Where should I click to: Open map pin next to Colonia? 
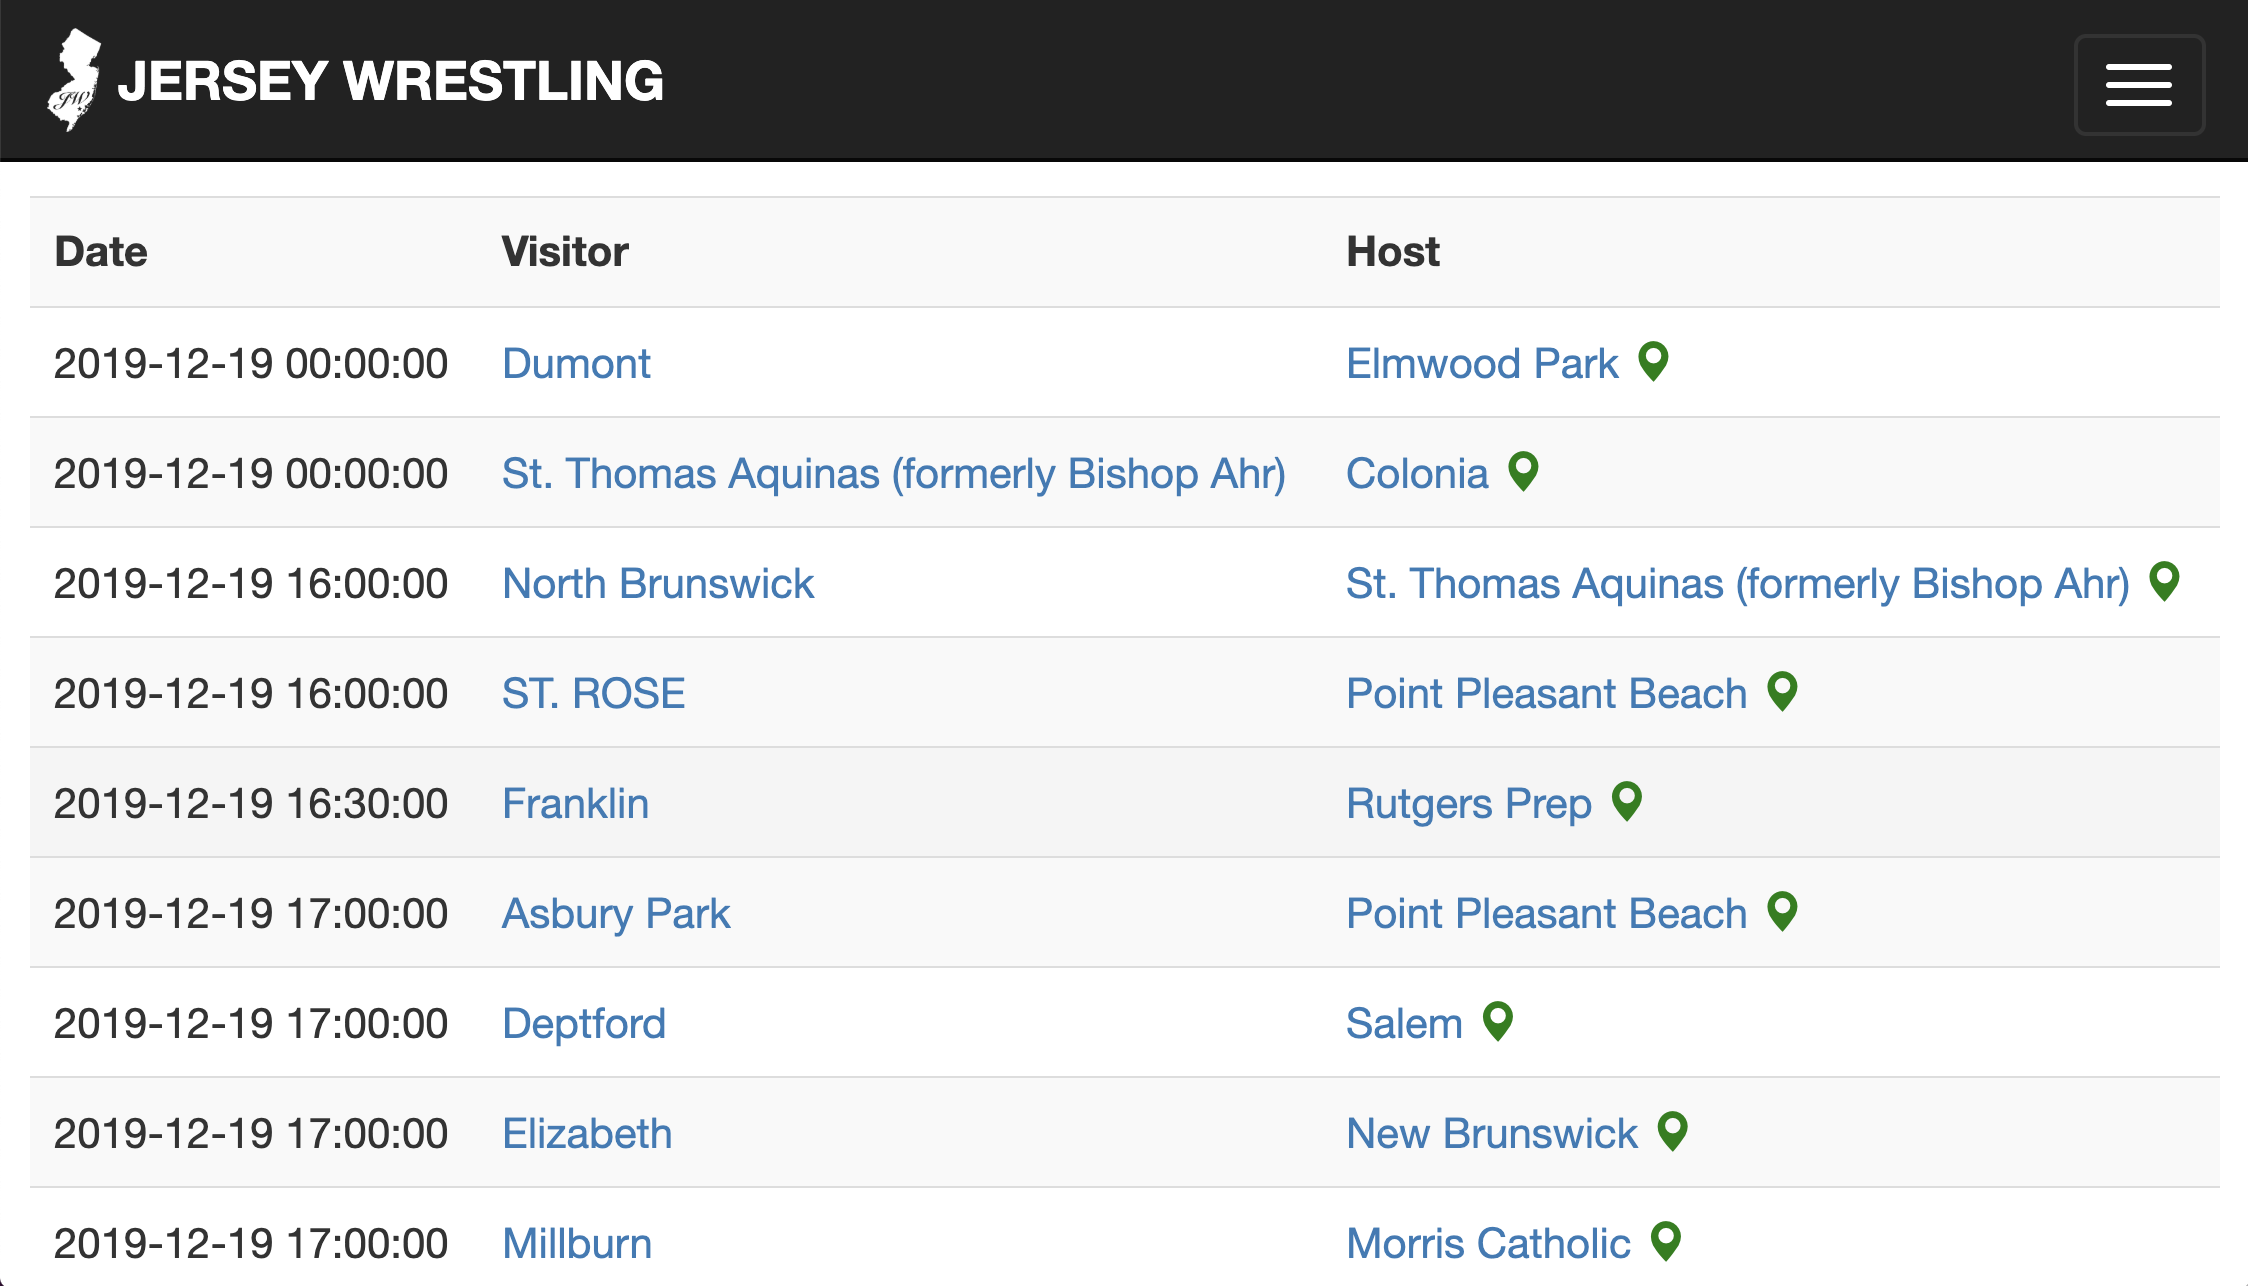tap(1523, 471)
